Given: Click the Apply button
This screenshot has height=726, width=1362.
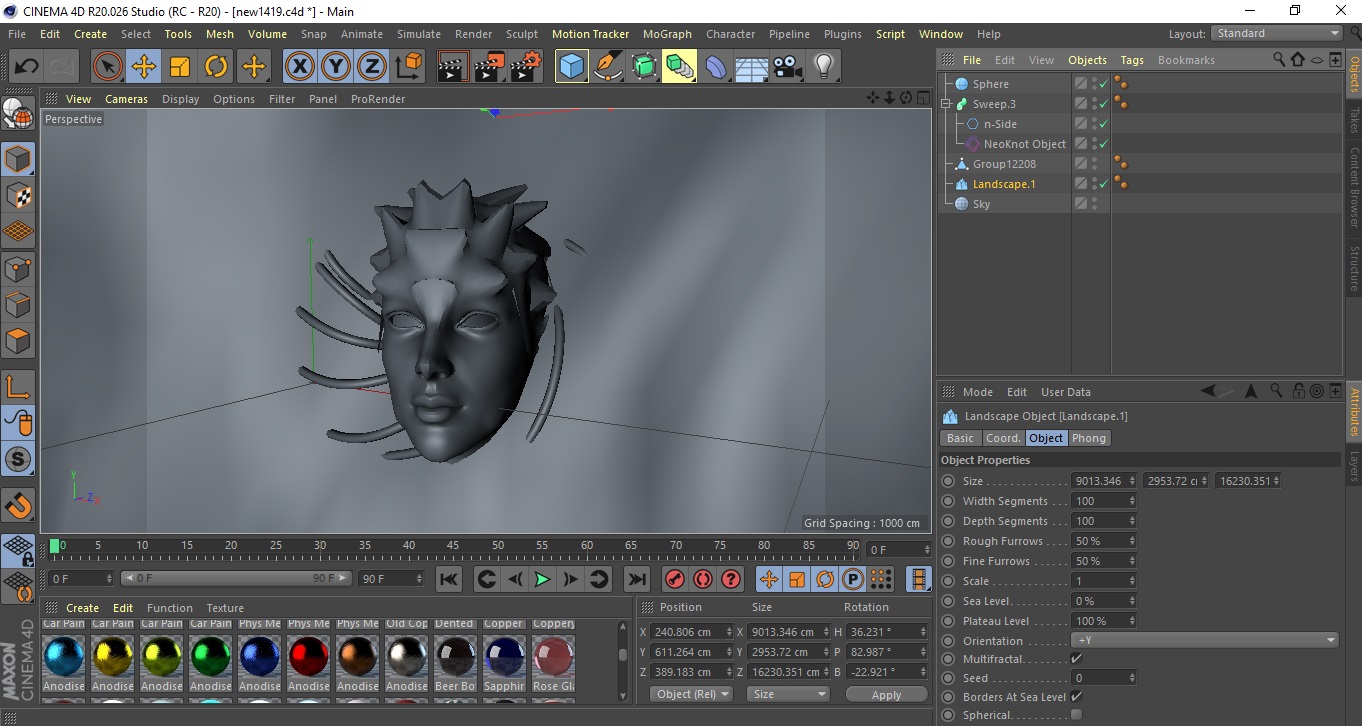Looking at the screenshot, I should [x=886, y=694].
